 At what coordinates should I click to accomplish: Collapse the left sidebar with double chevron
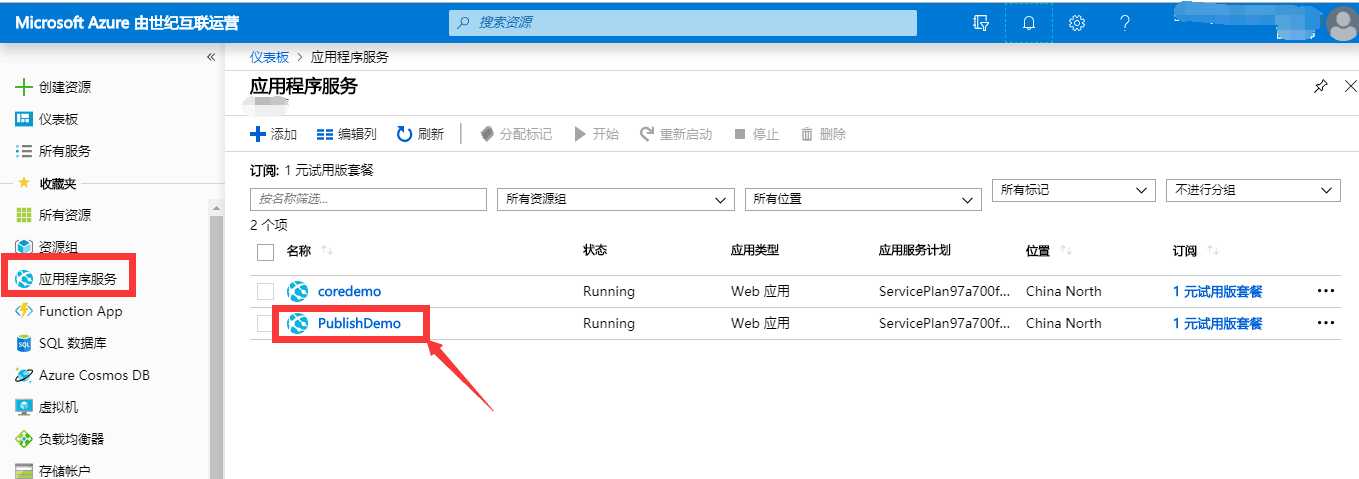[x=211, y=57]
